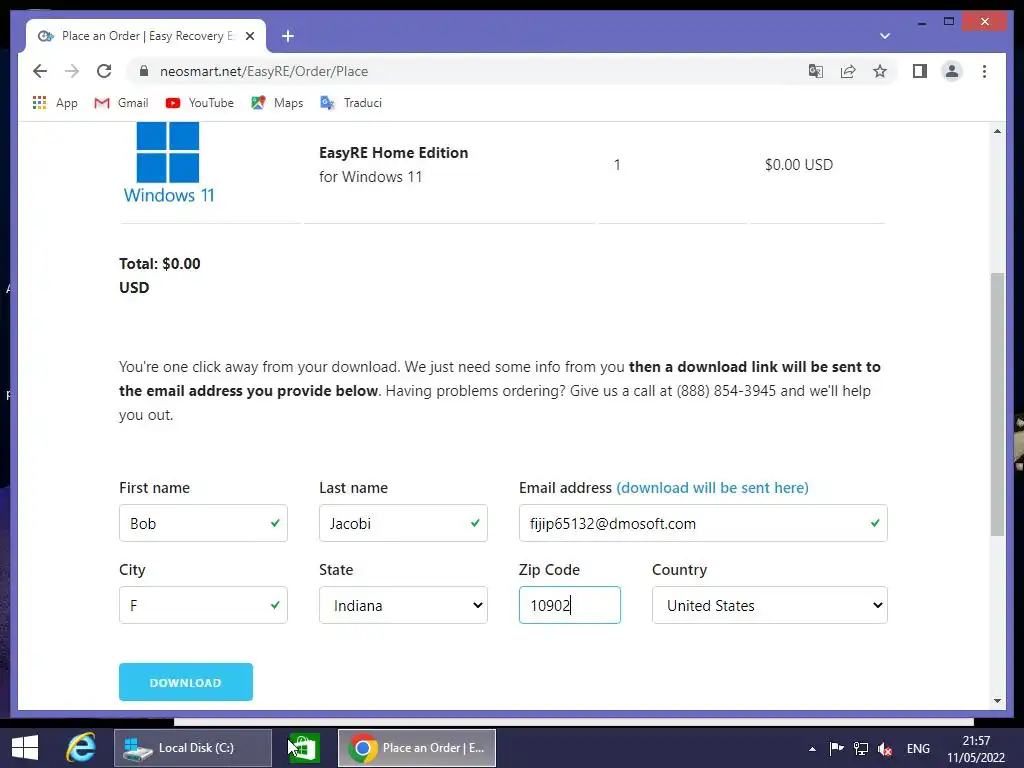Screen dimensions: 1024x768
Task: Click the address bar URL
Action: pyautogui.click(x=264, y=71)
